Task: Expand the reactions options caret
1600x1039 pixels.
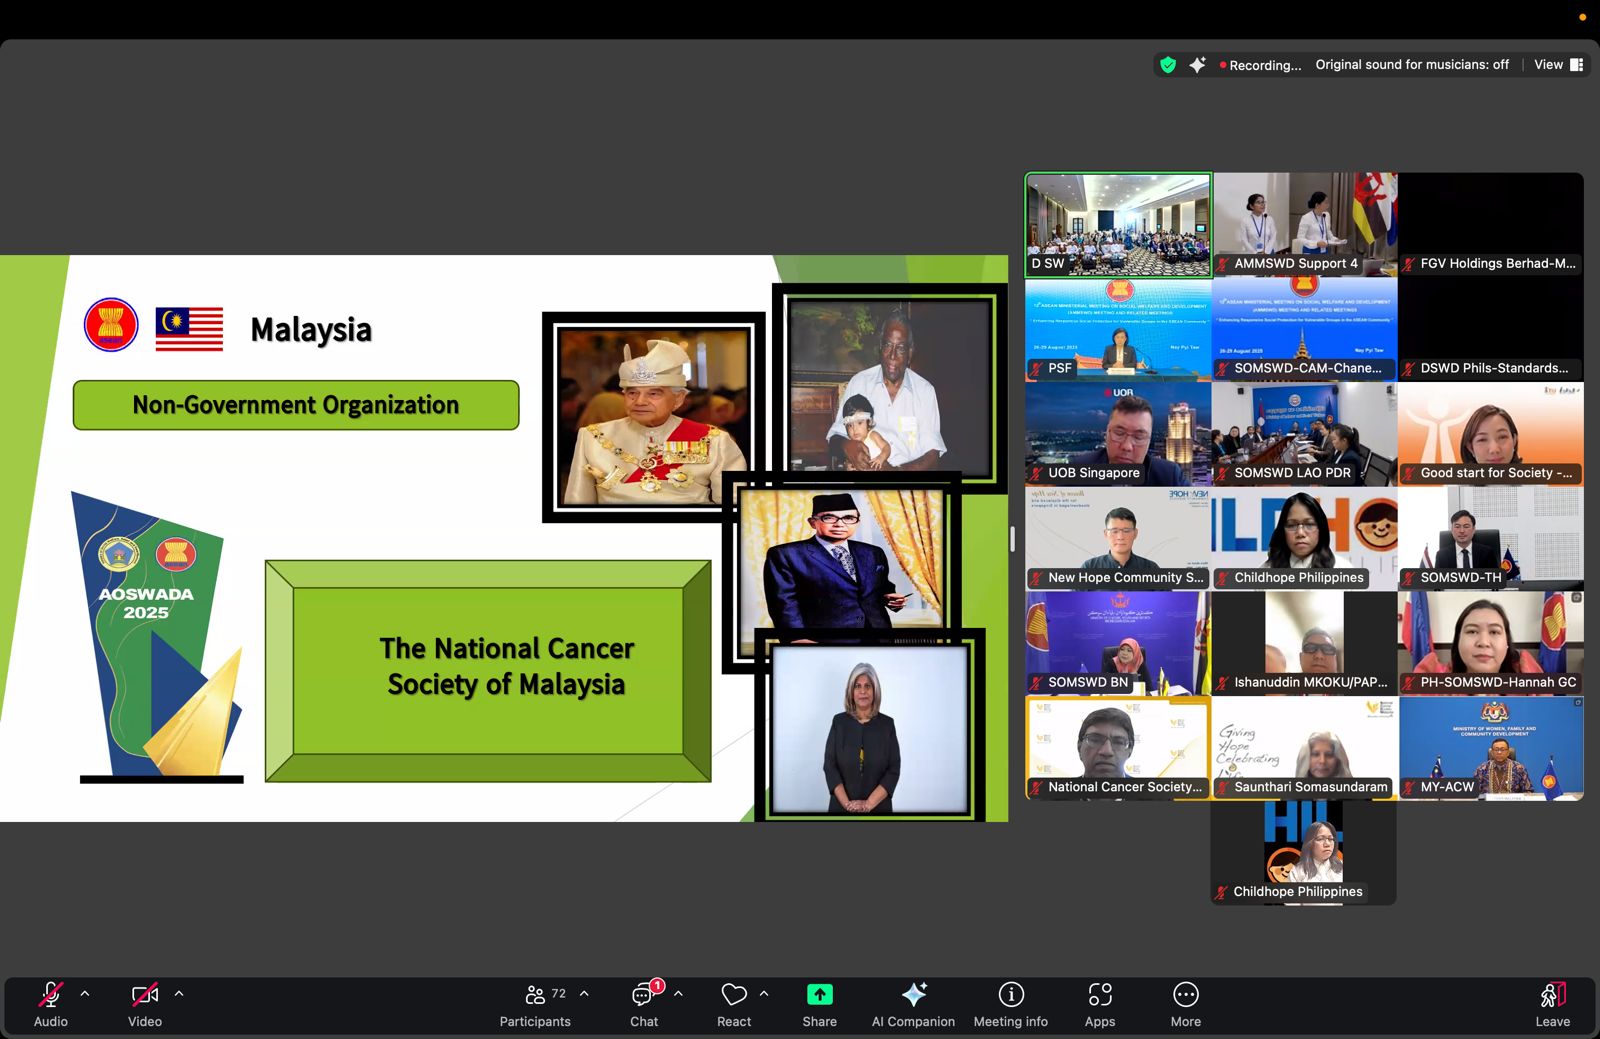Action: pos(764,994)
